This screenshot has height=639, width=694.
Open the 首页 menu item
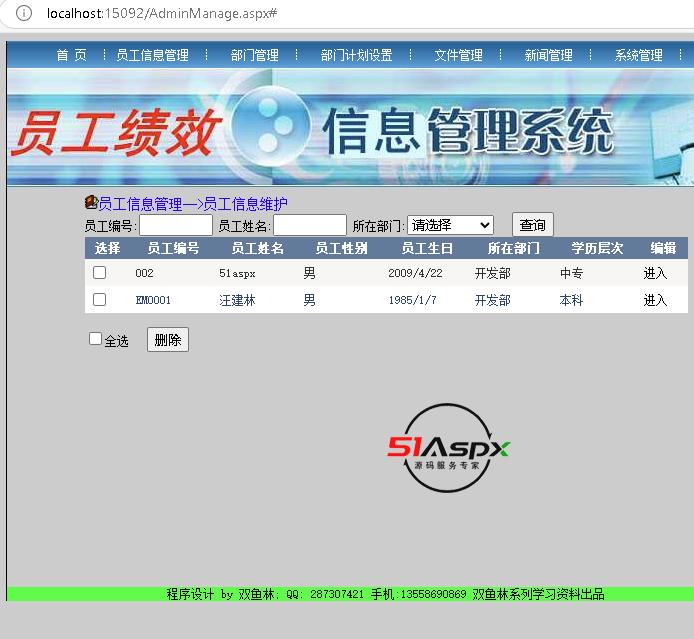coord(71,56)
